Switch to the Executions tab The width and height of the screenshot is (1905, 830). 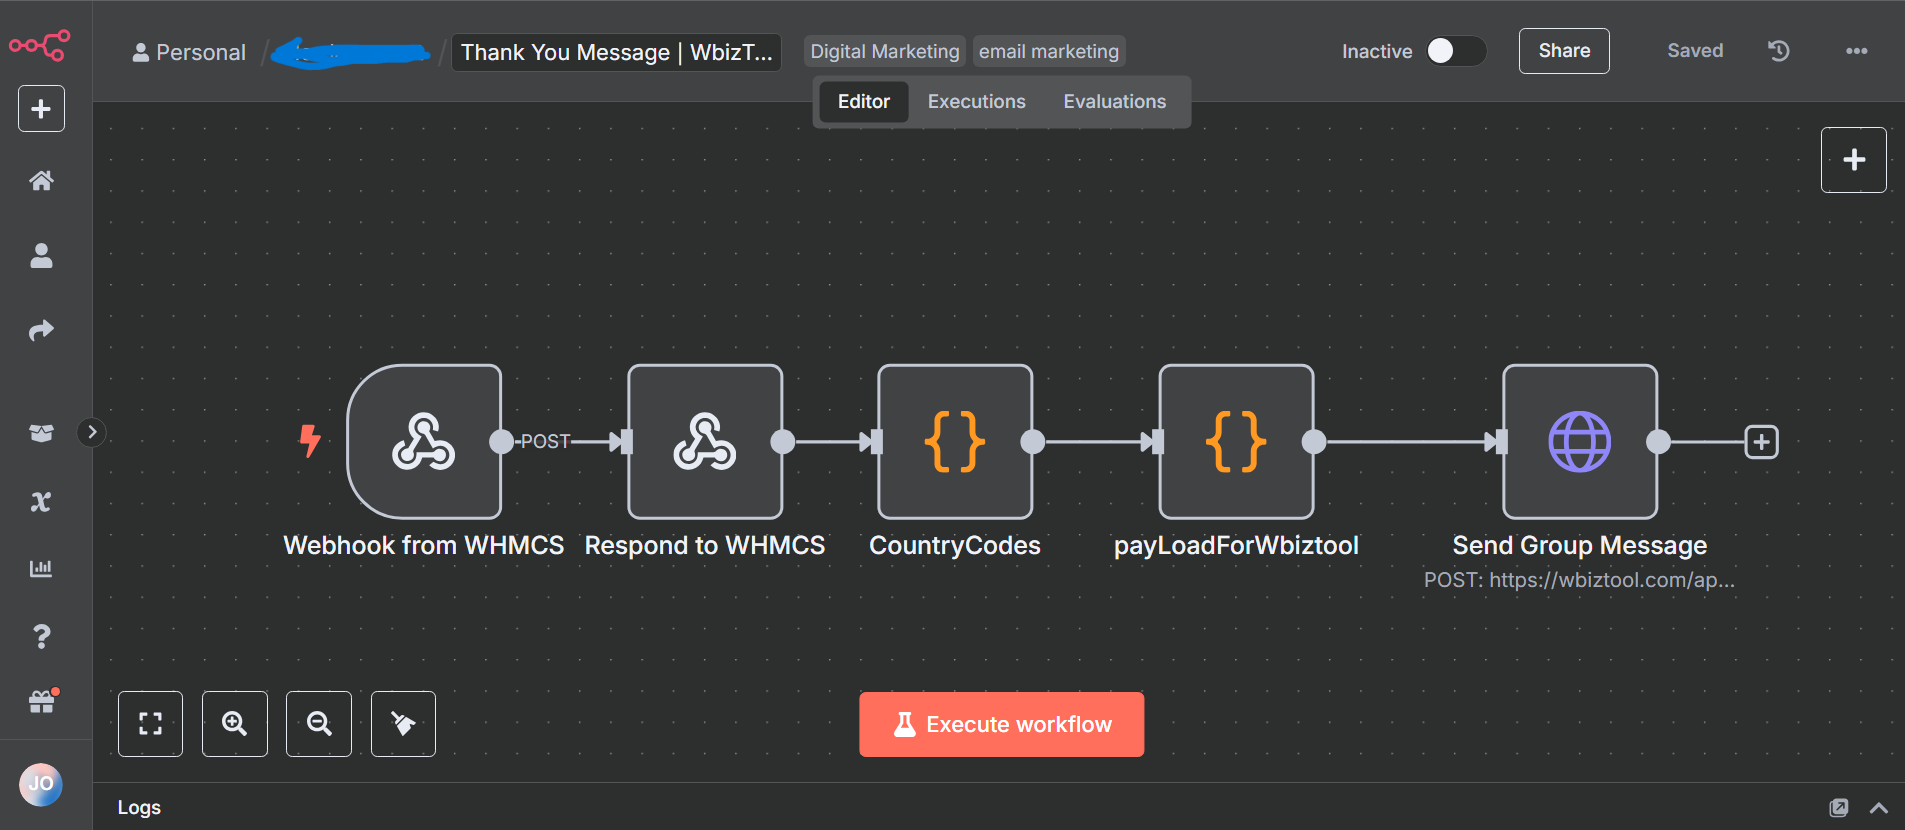point(977,102)
